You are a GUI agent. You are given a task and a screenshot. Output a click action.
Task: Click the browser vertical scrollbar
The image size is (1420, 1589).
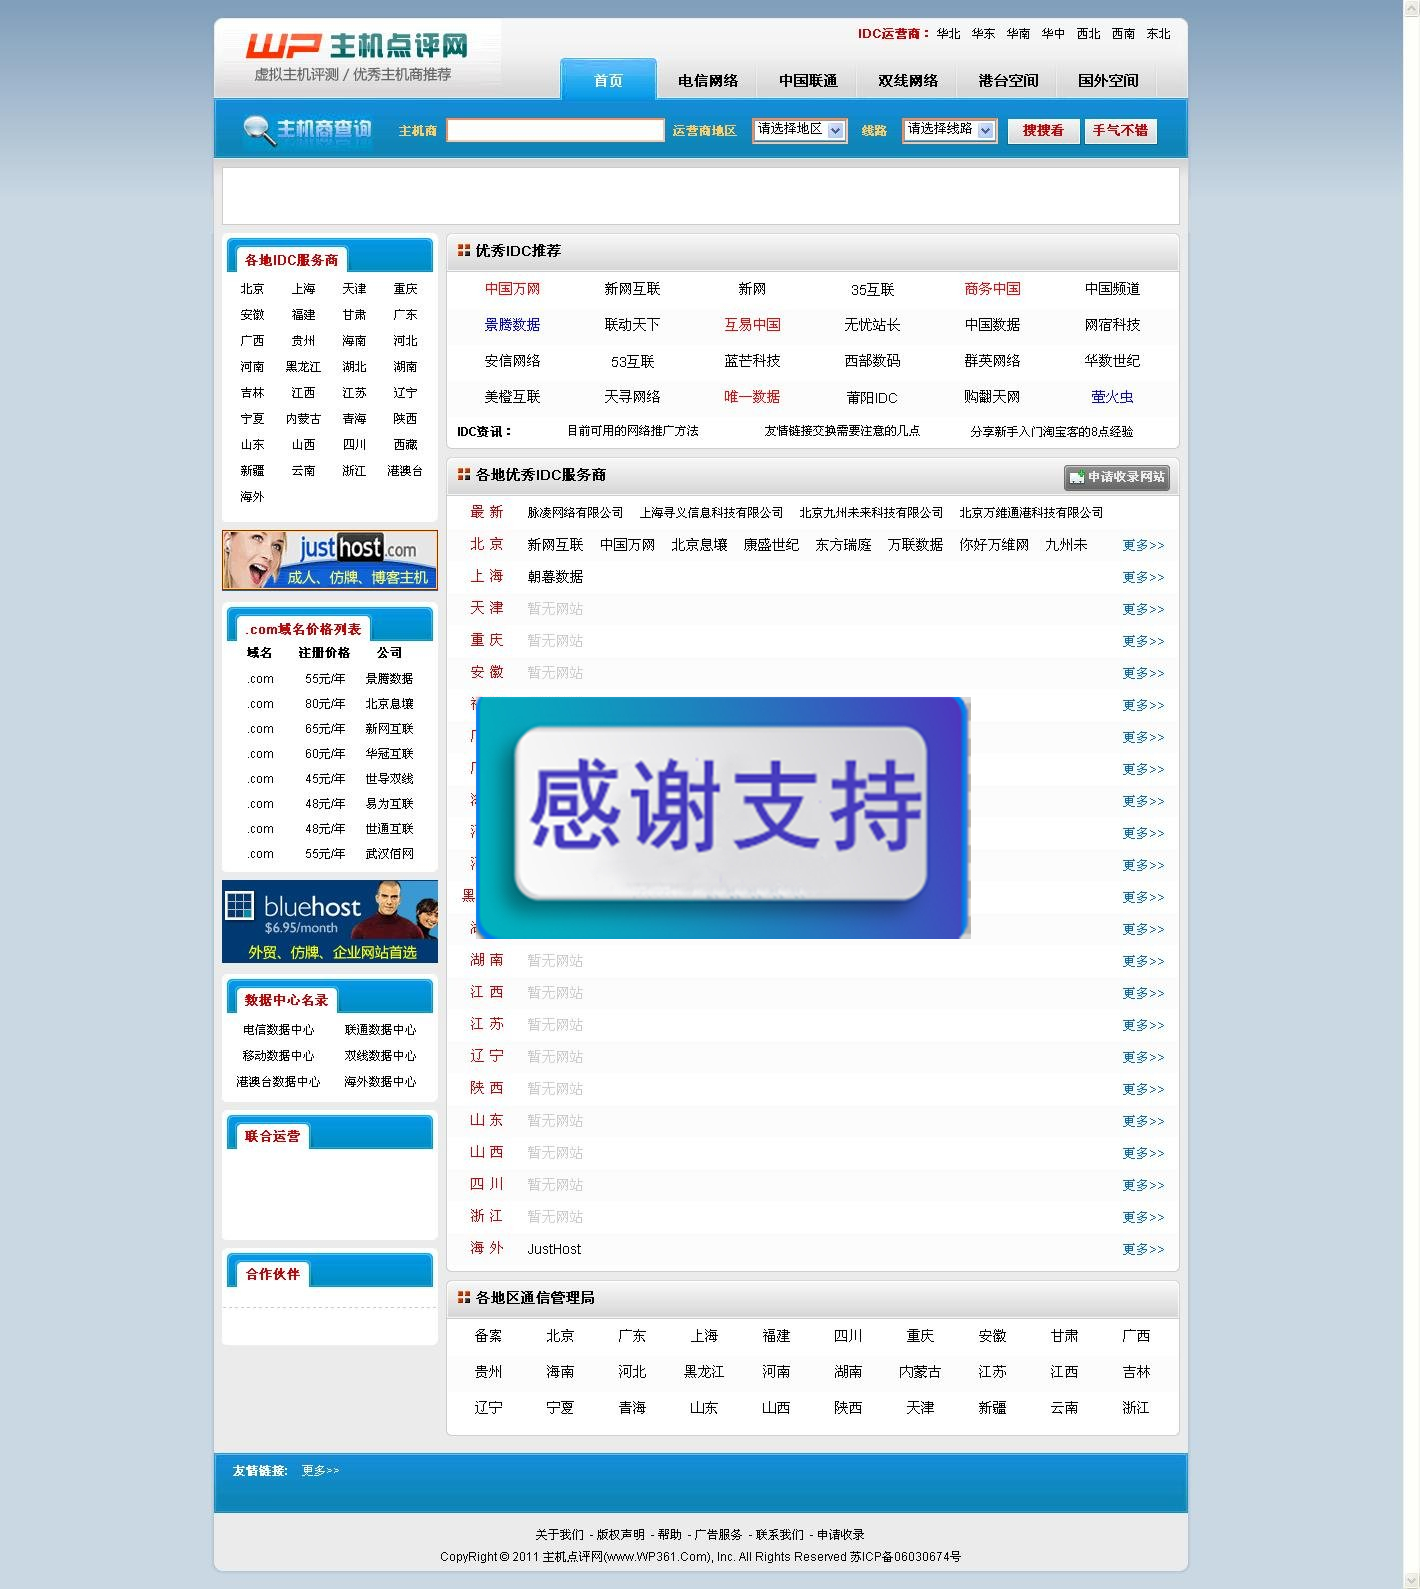tap(1412, 794)
